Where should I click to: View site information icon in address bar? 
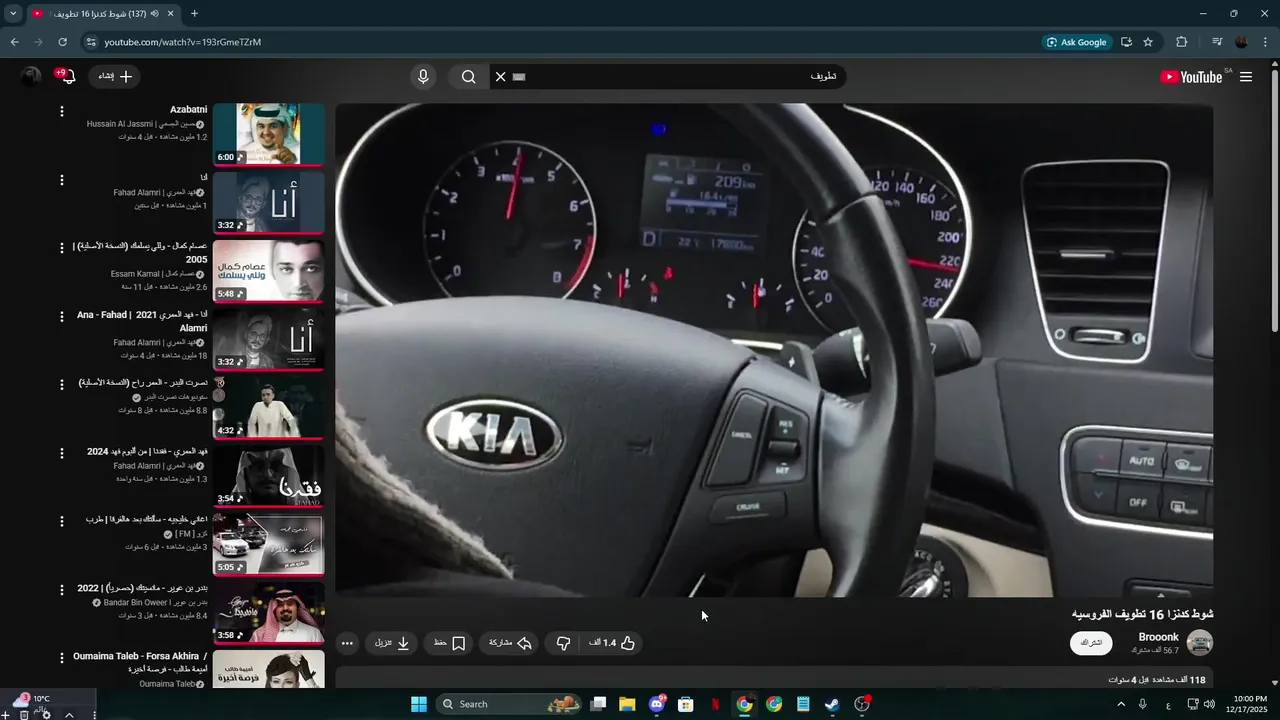[91, 42]
